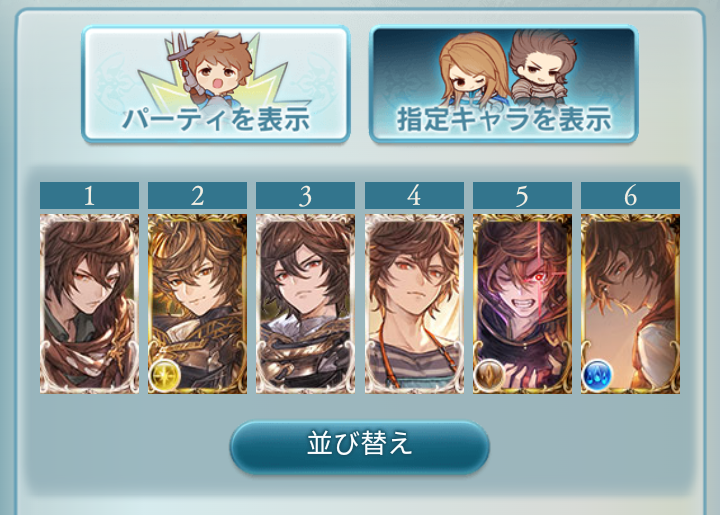Click the パーティを表示 button
The width and height of the screenshot is (720, 515).
216,84
